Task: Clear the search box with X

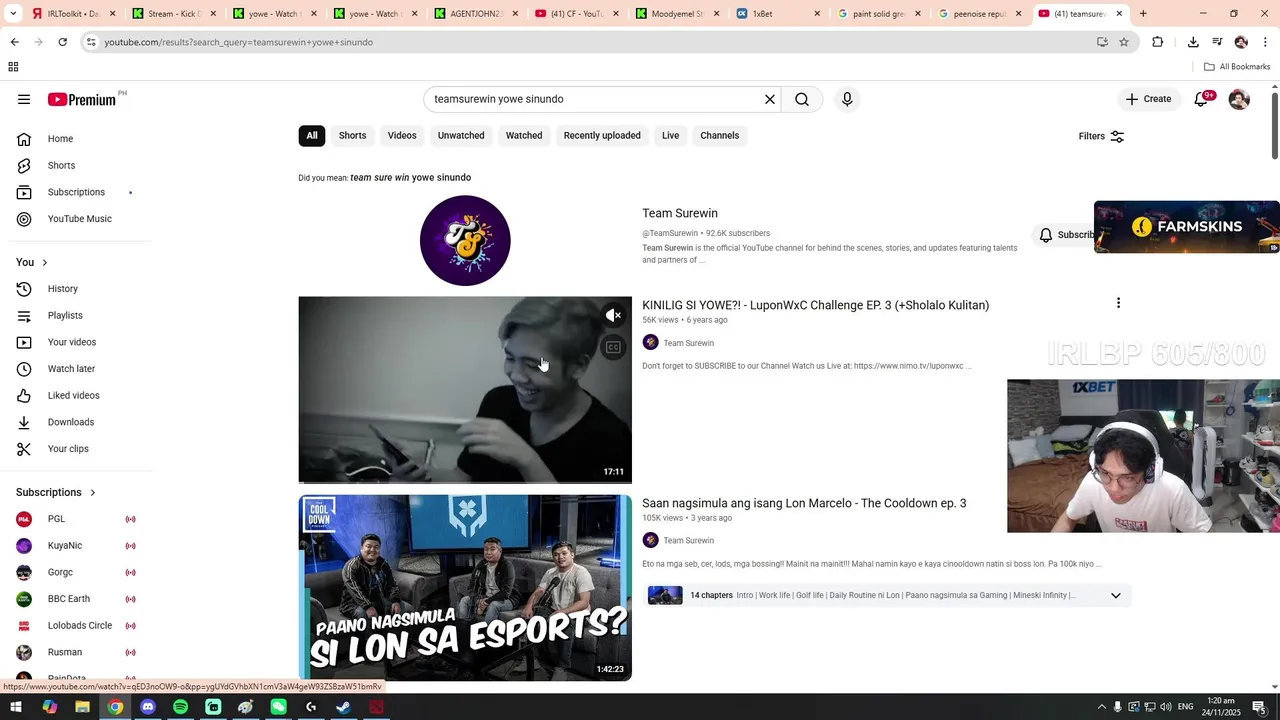Action: click(770, 99)
